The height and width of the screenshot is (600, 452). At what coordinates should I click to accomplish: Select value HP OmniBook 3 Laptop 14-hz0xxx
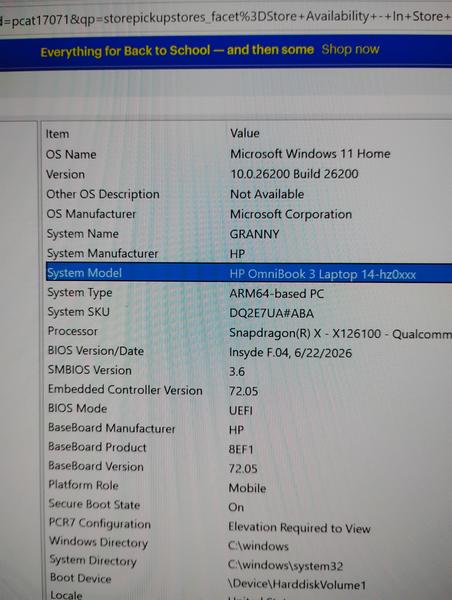tap(322, 274)
